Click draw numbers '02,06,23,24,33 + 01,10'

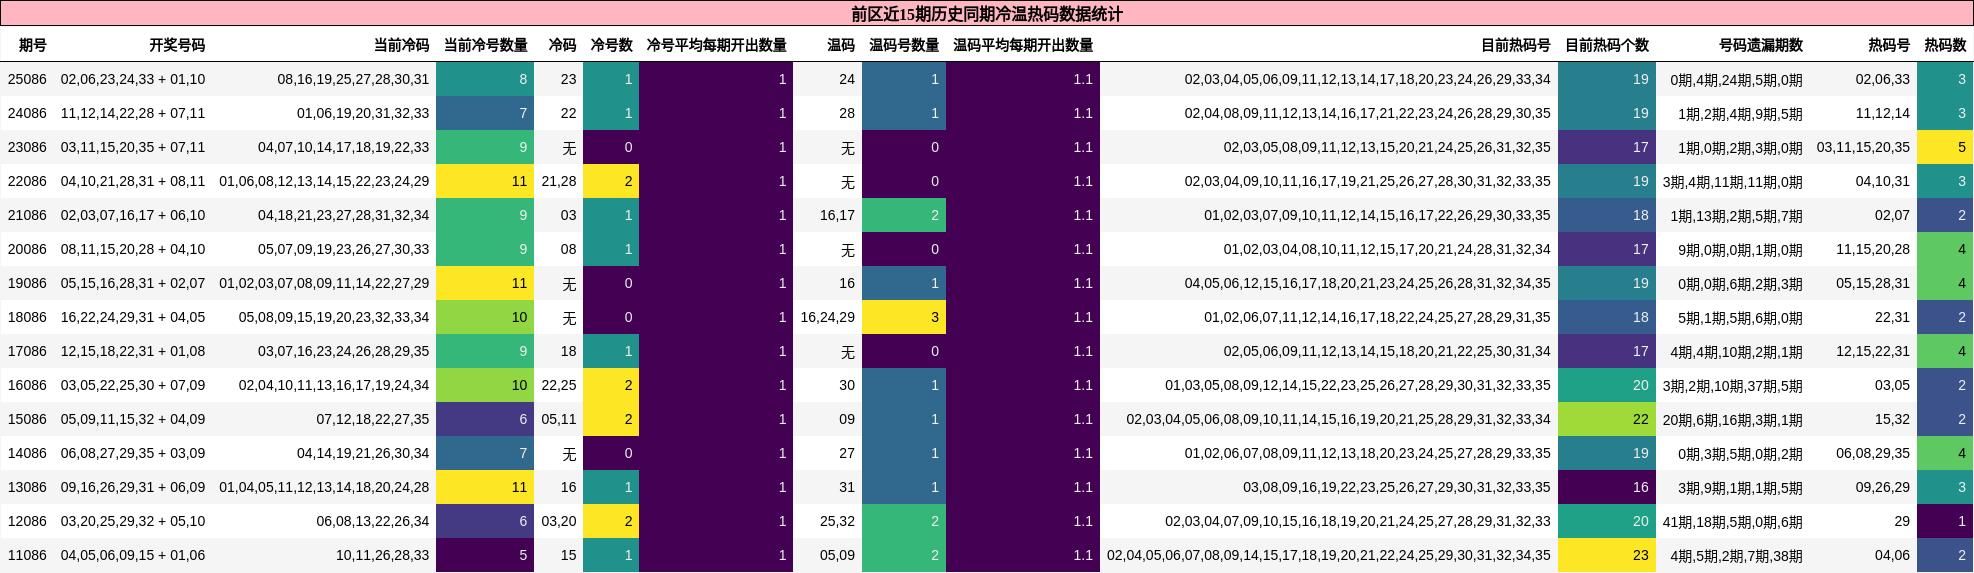[x=133, y=79]
